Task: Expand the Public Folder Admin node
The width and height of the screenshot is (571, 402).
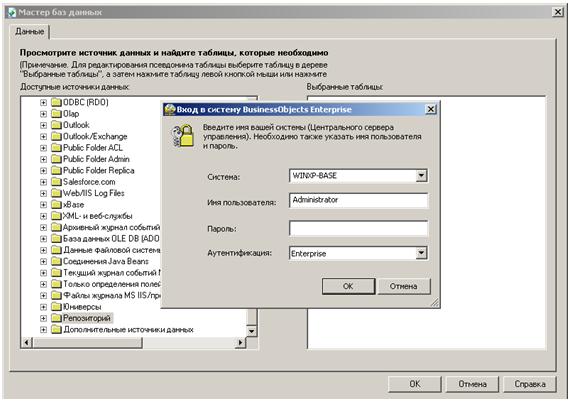Action: tap(43, 159)
